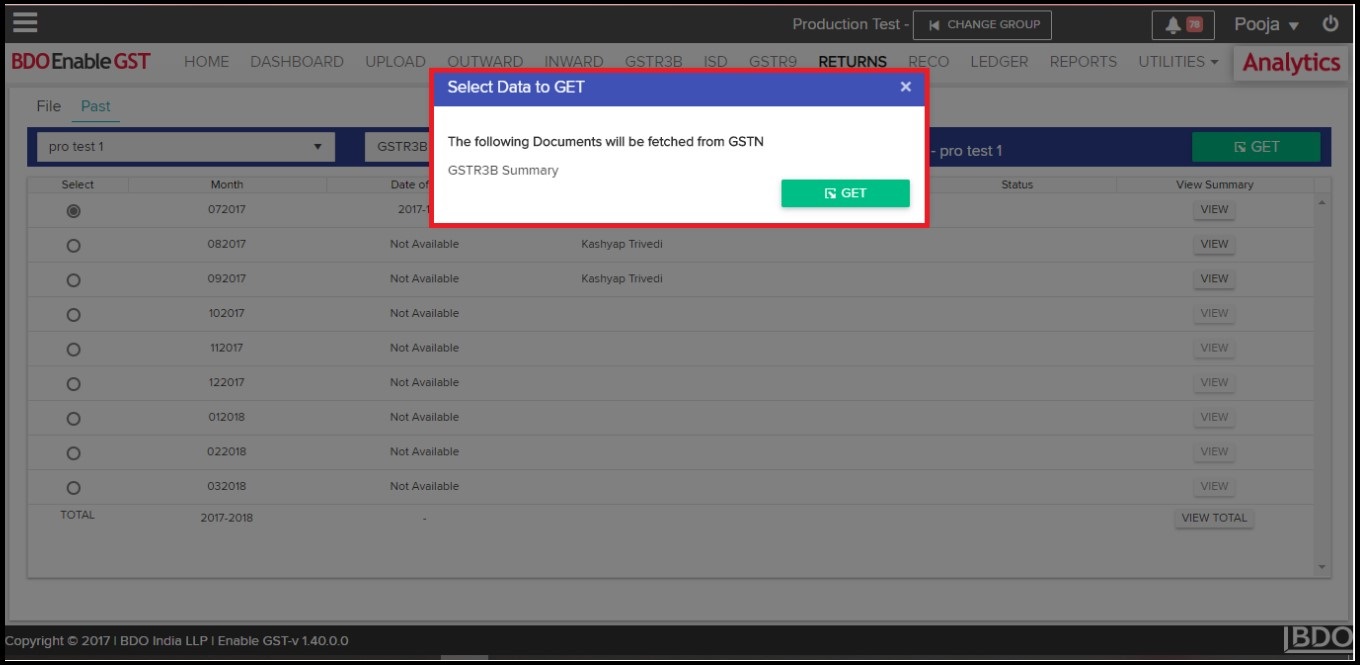Viewport: 1360px width, 666px height.
Task: Click the power logout icon
Action: point(1330,24)
